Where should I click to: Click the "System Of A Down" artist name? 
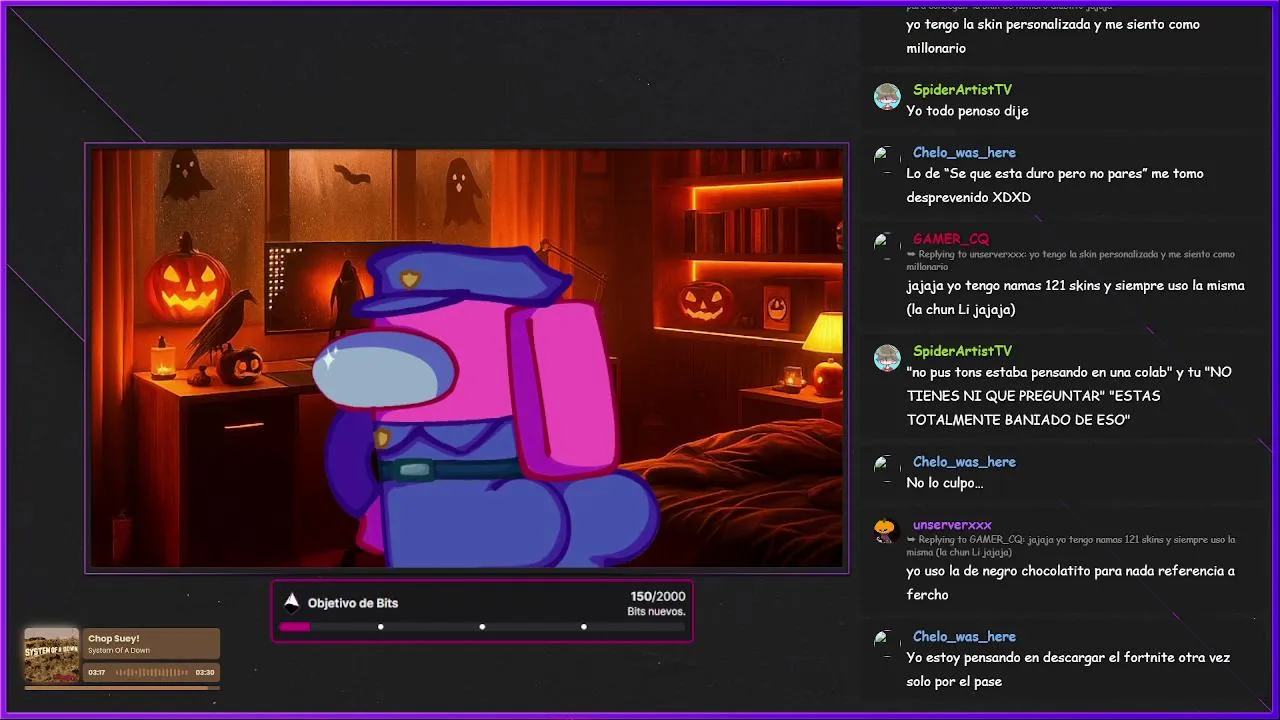(119, 651)
